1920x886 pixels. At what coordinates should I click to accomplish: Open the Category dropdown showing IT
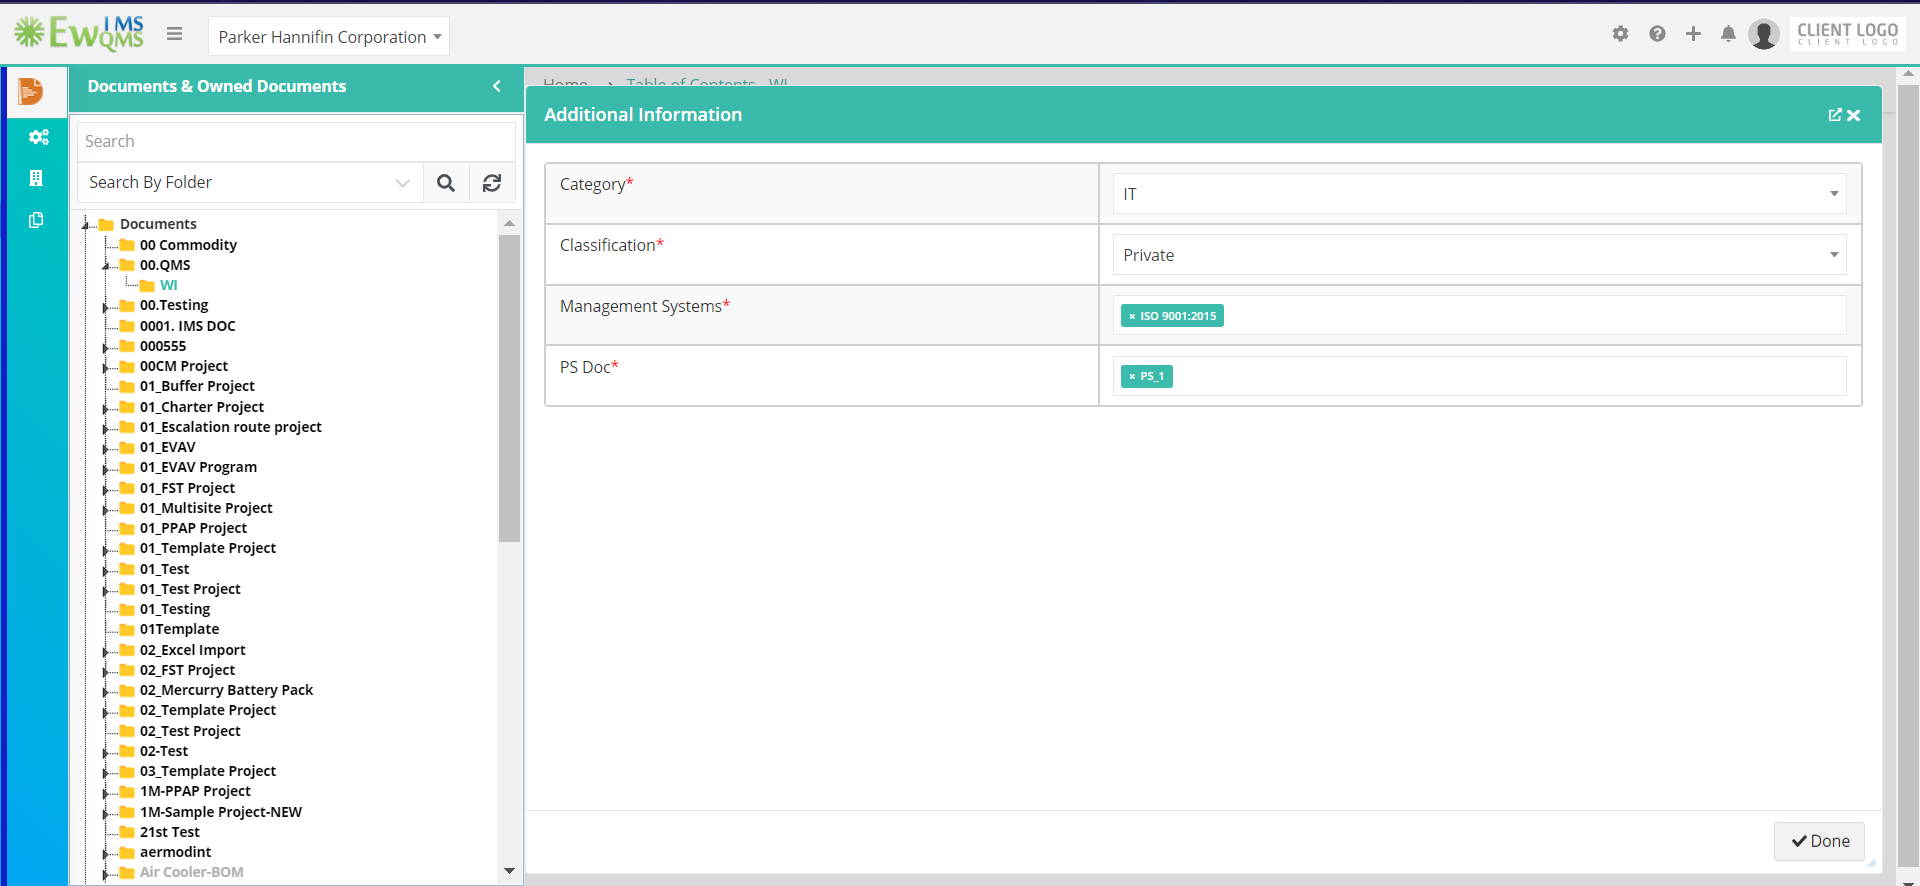click(1479, 194)
